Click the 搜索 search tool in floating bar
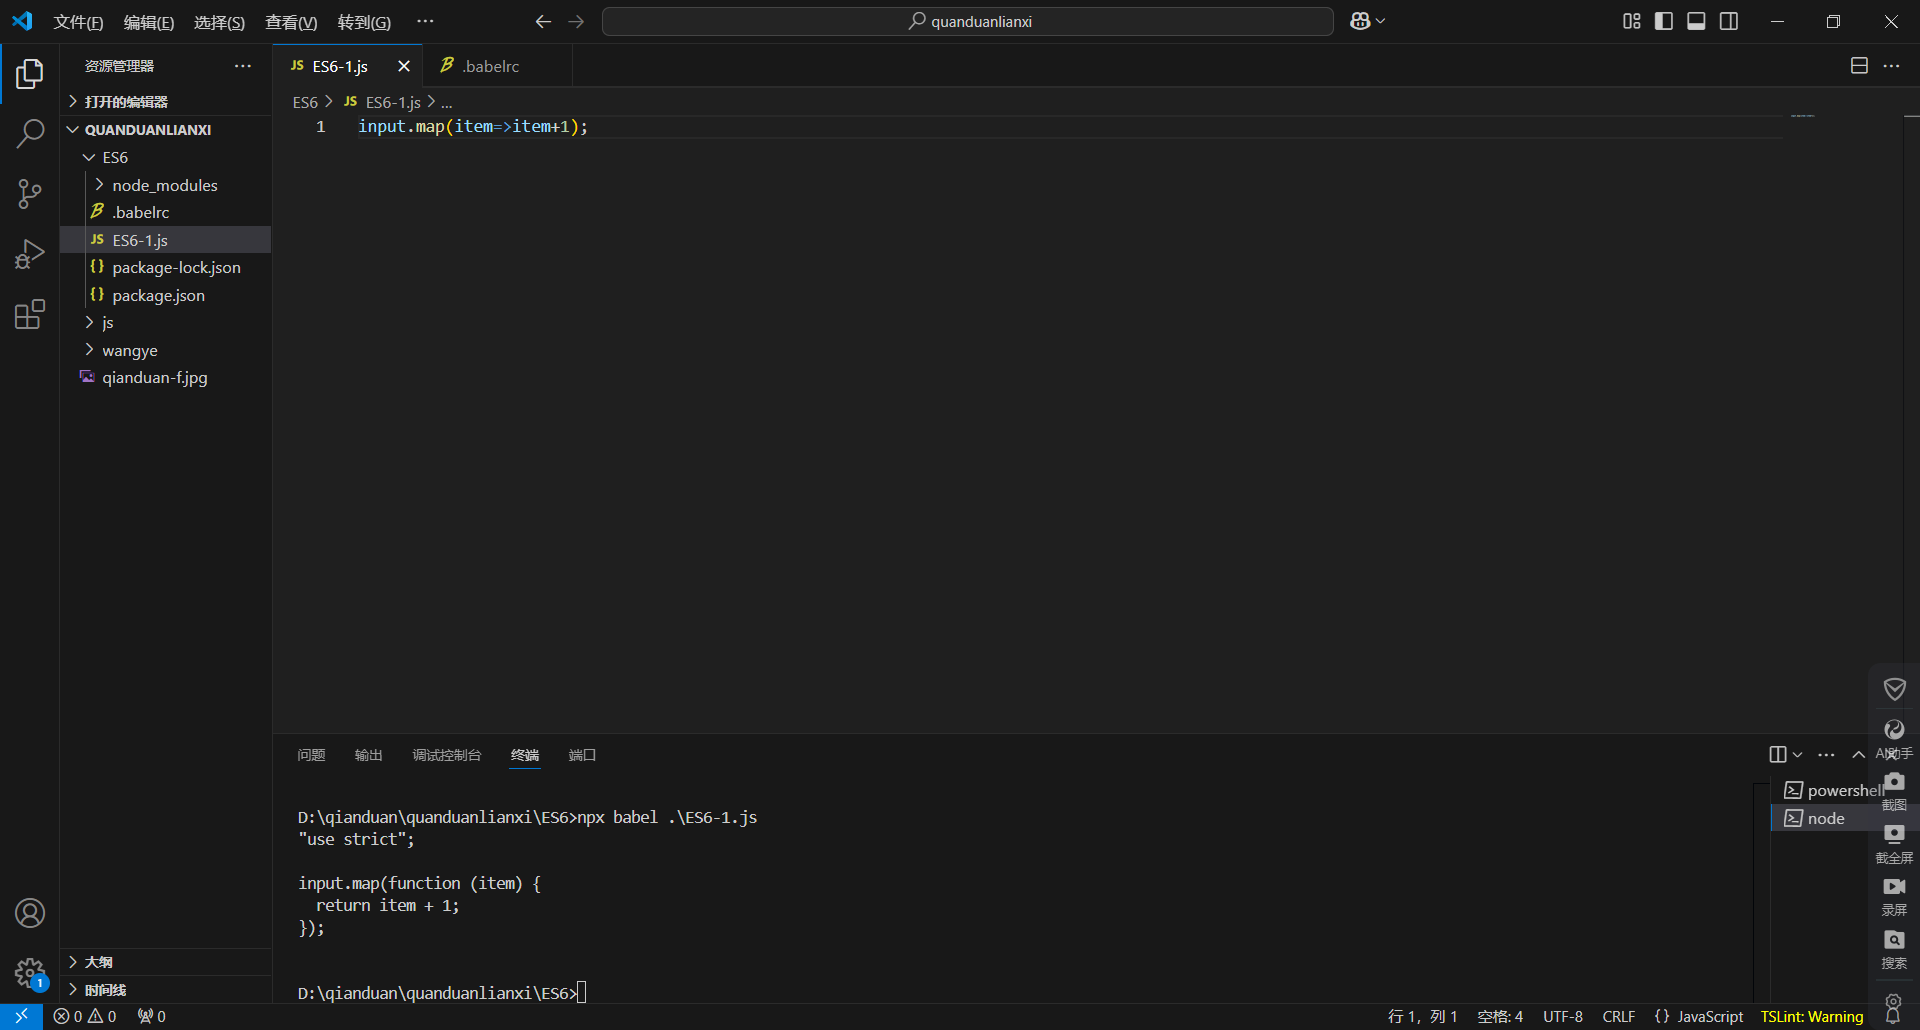 (x=1894, y=949)
